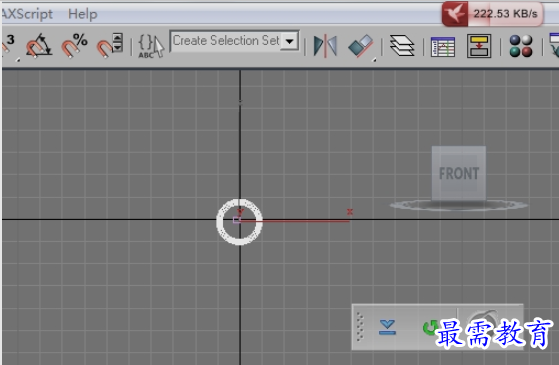The height and width of the screenshot is (365, 559).
Task: Open the Curve Editor
Action: tap(443, 47)
